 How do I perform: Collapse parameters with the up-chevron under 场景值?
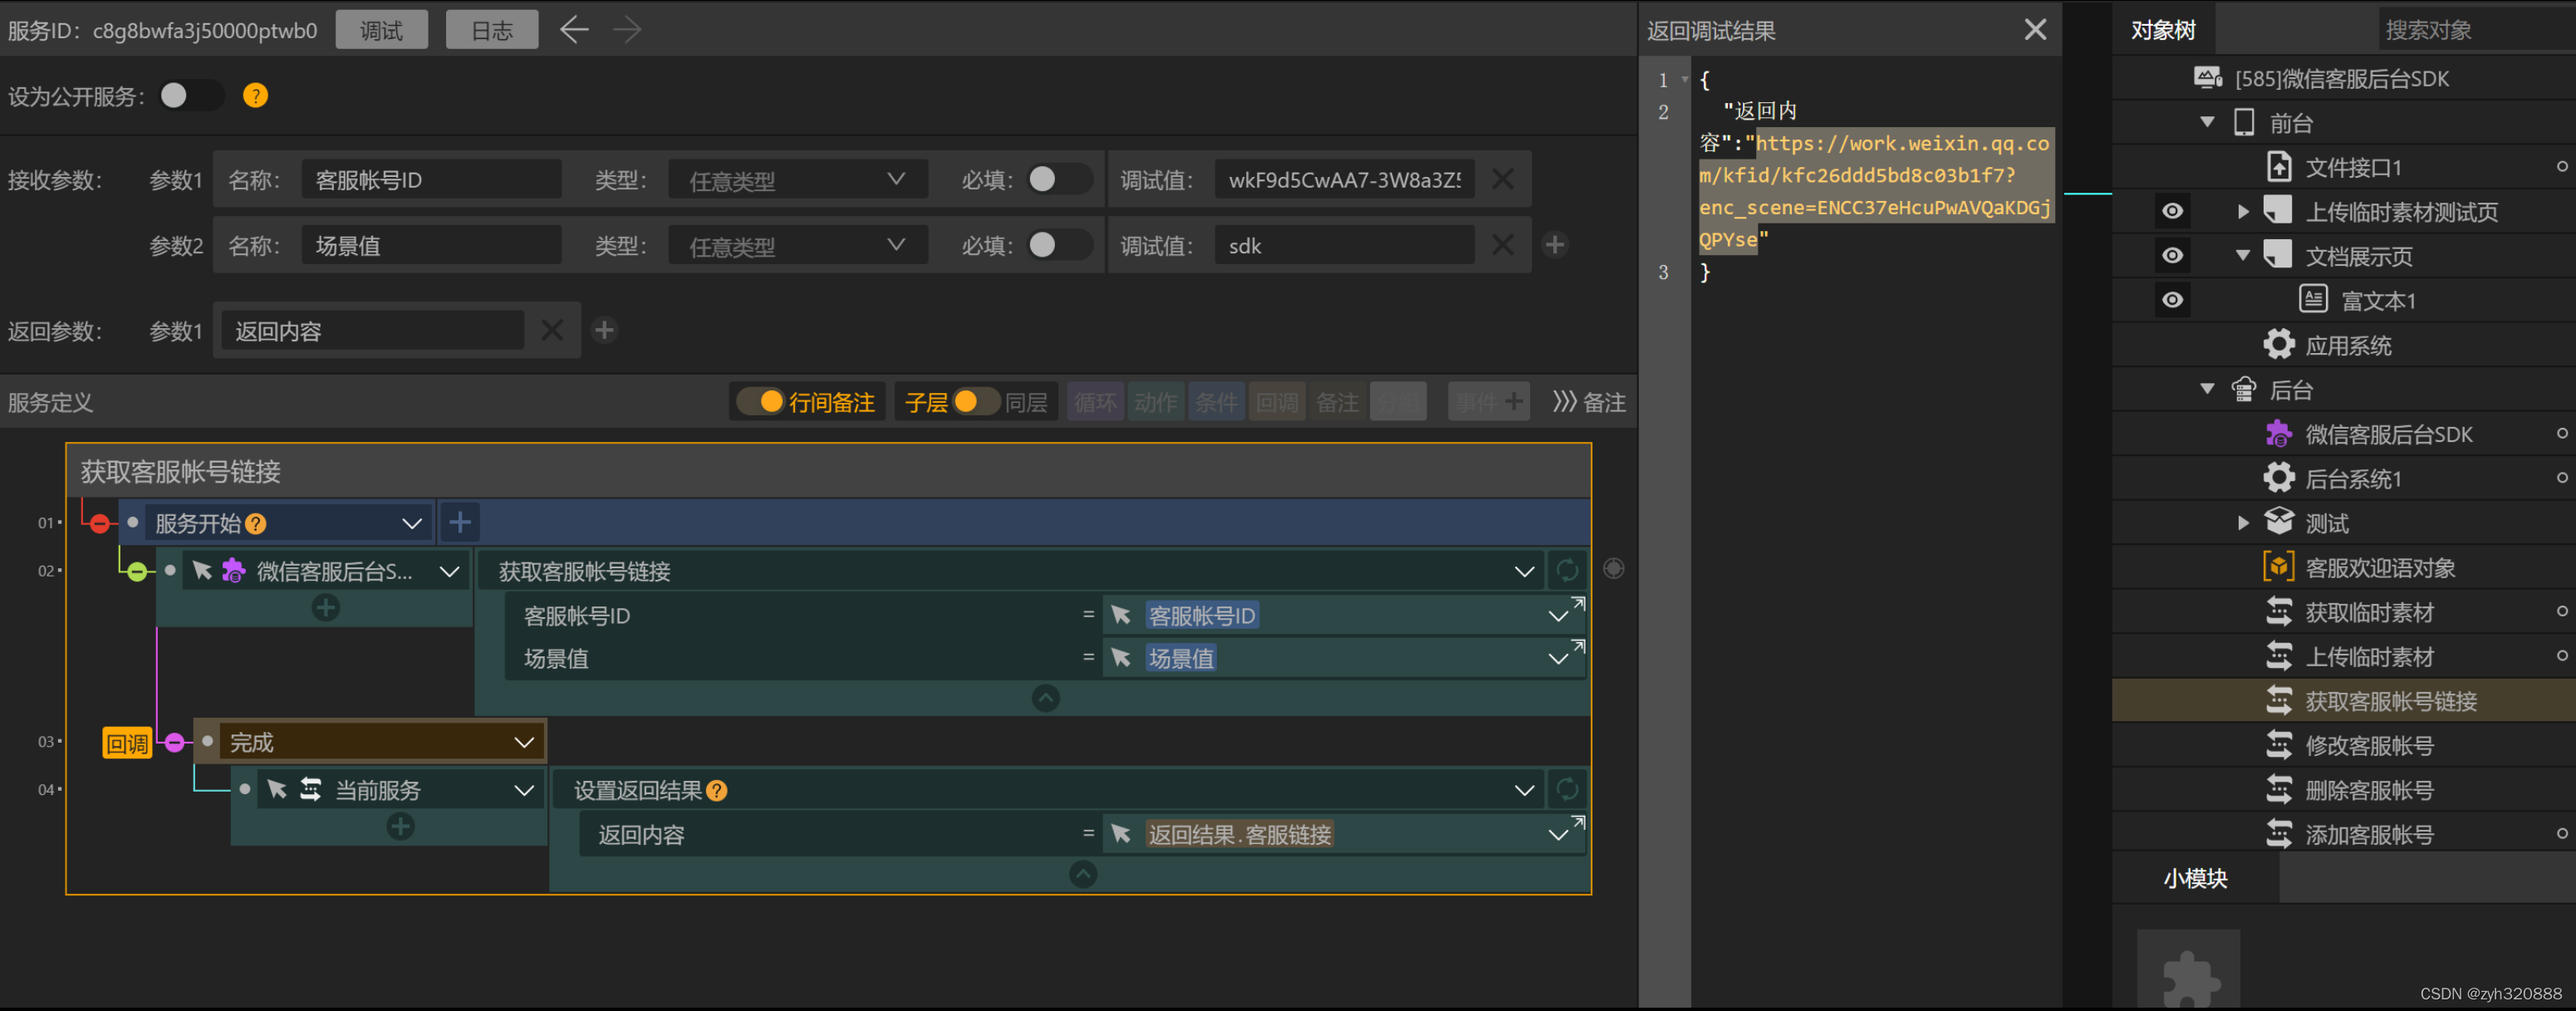click(x=1045, y=698)
